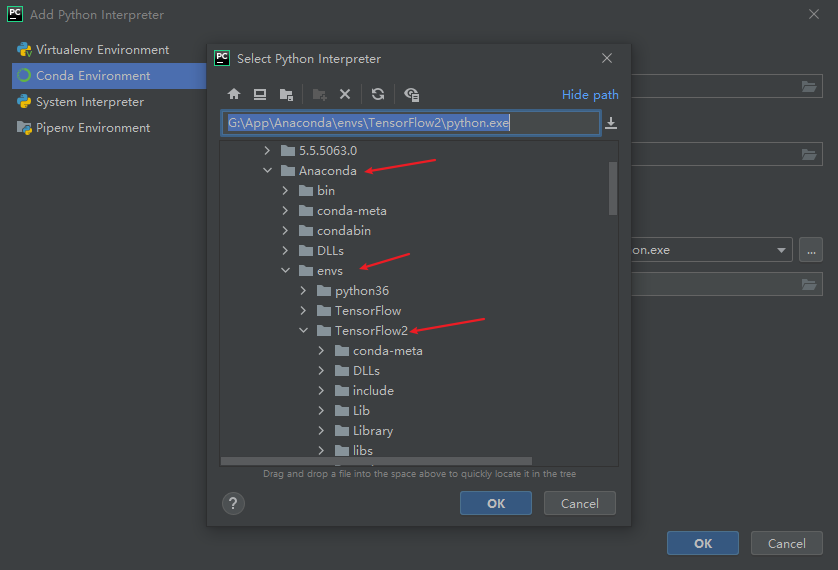This screenshot has height=570, width=838.
Task: Go to the home directory icon
Action: (234, 94)
